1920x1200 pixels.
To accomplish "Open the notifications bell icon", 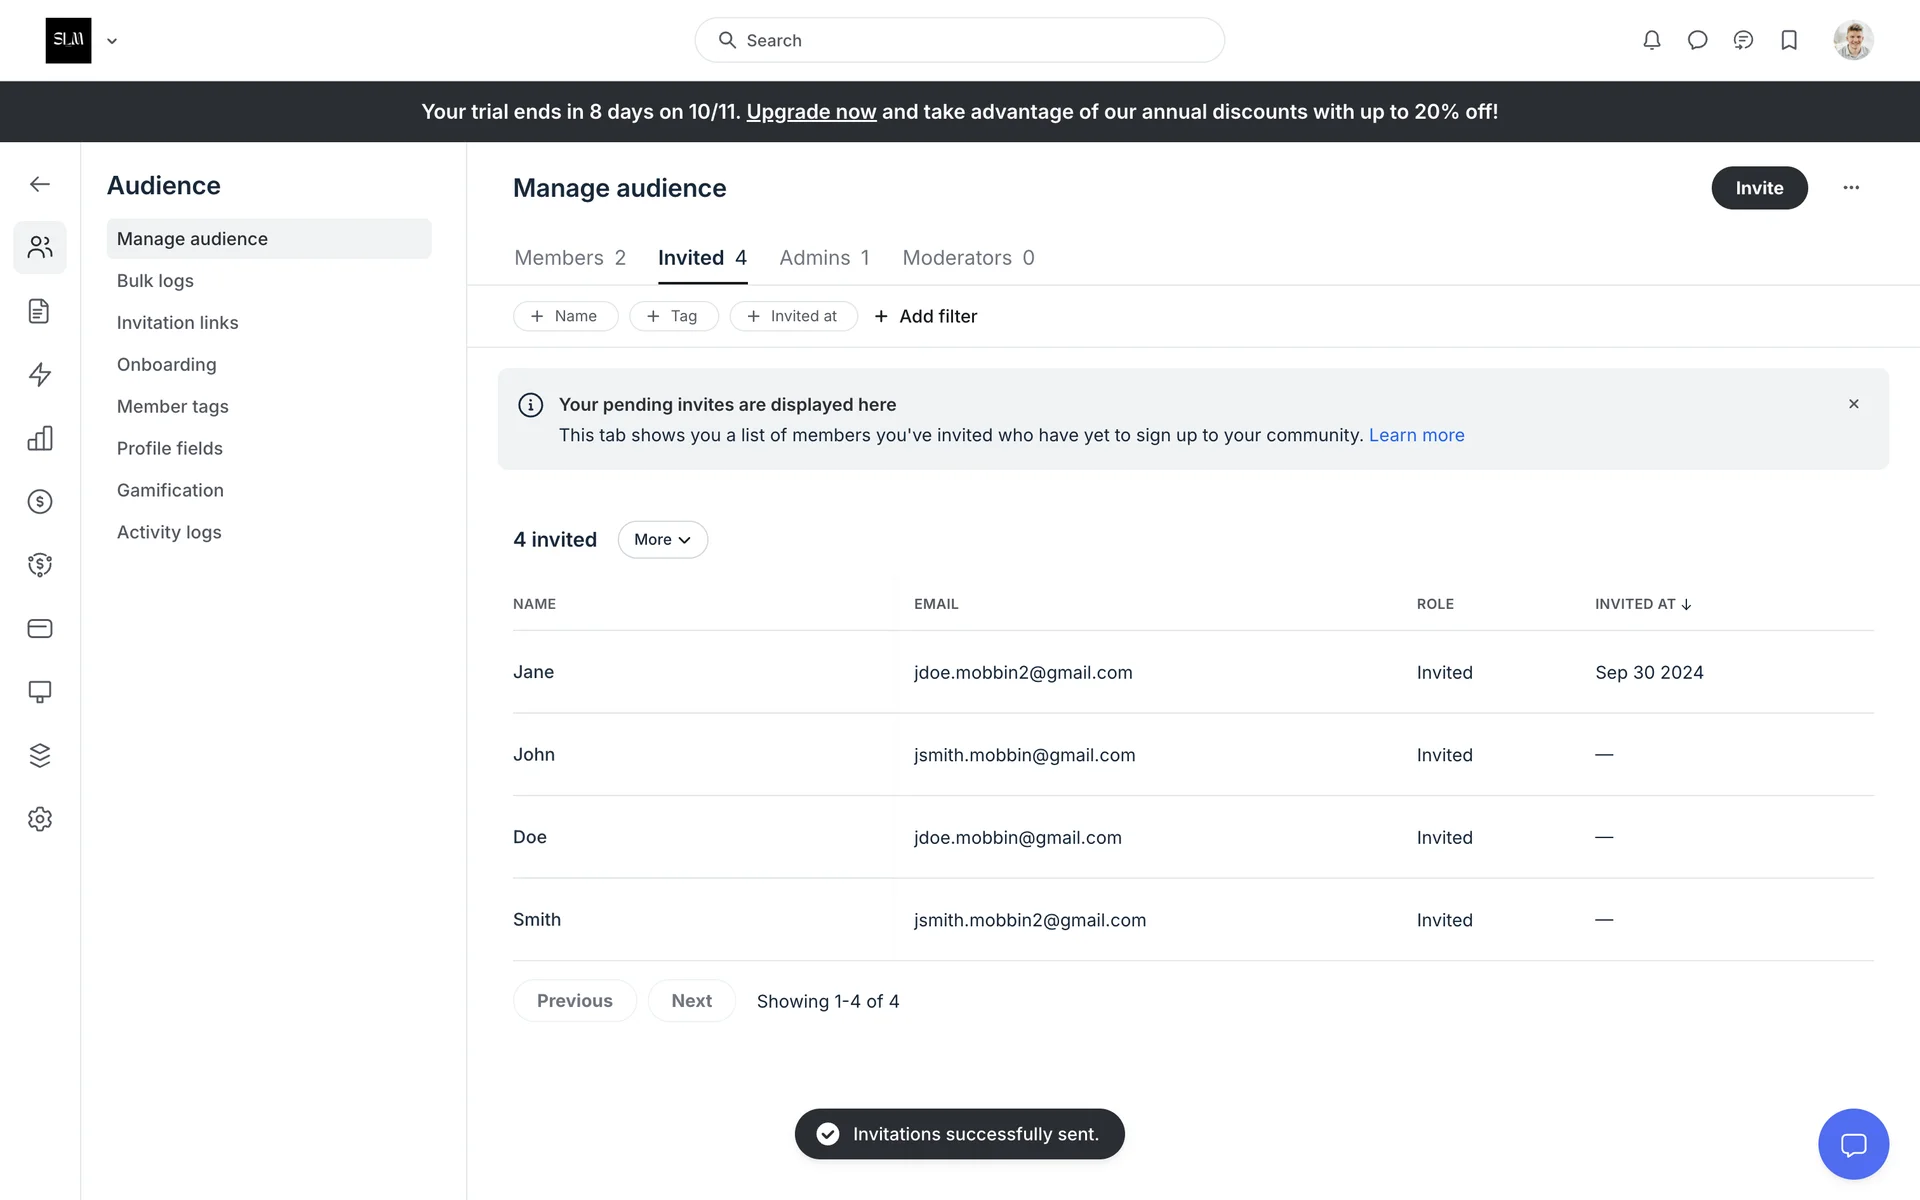I will (x=1651, y=40).
